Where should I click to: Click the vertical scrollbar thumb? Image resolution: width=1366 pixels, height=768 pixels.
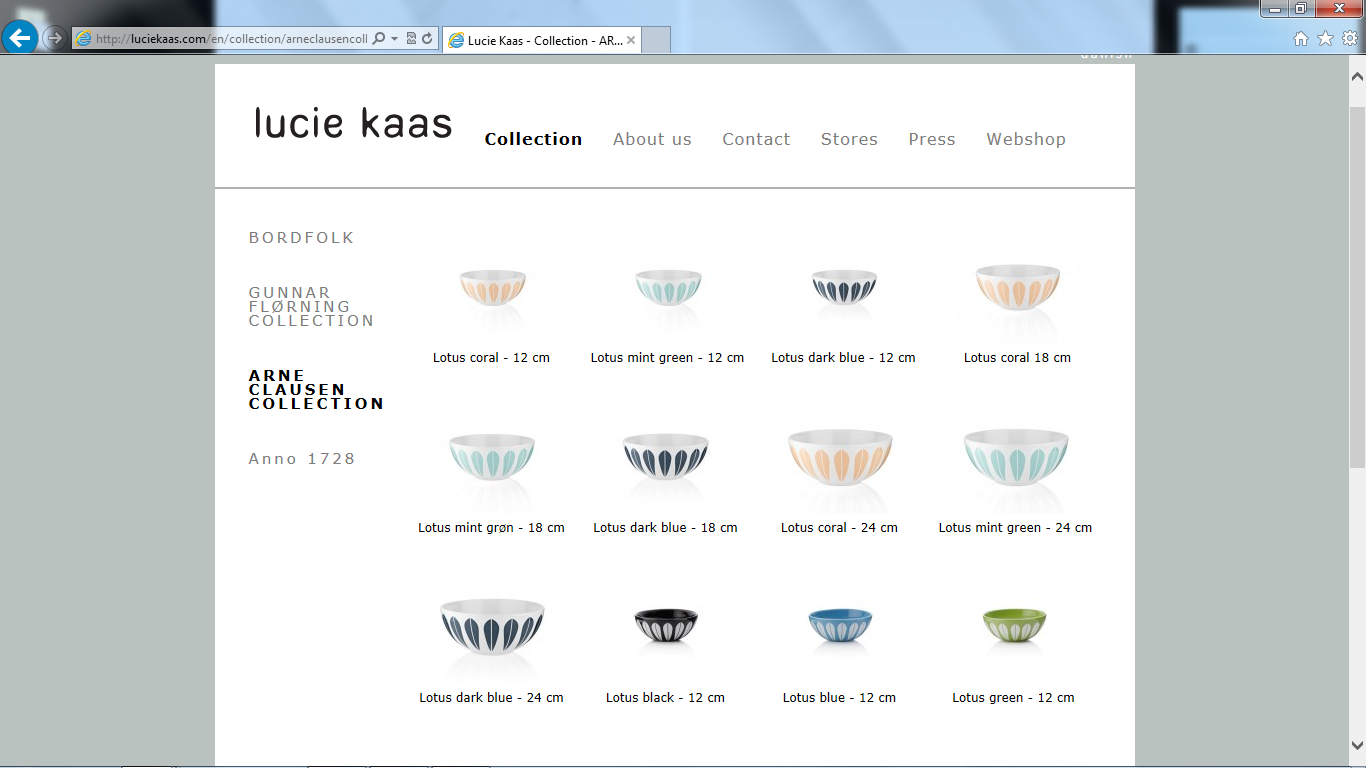tap(1357, 285)
